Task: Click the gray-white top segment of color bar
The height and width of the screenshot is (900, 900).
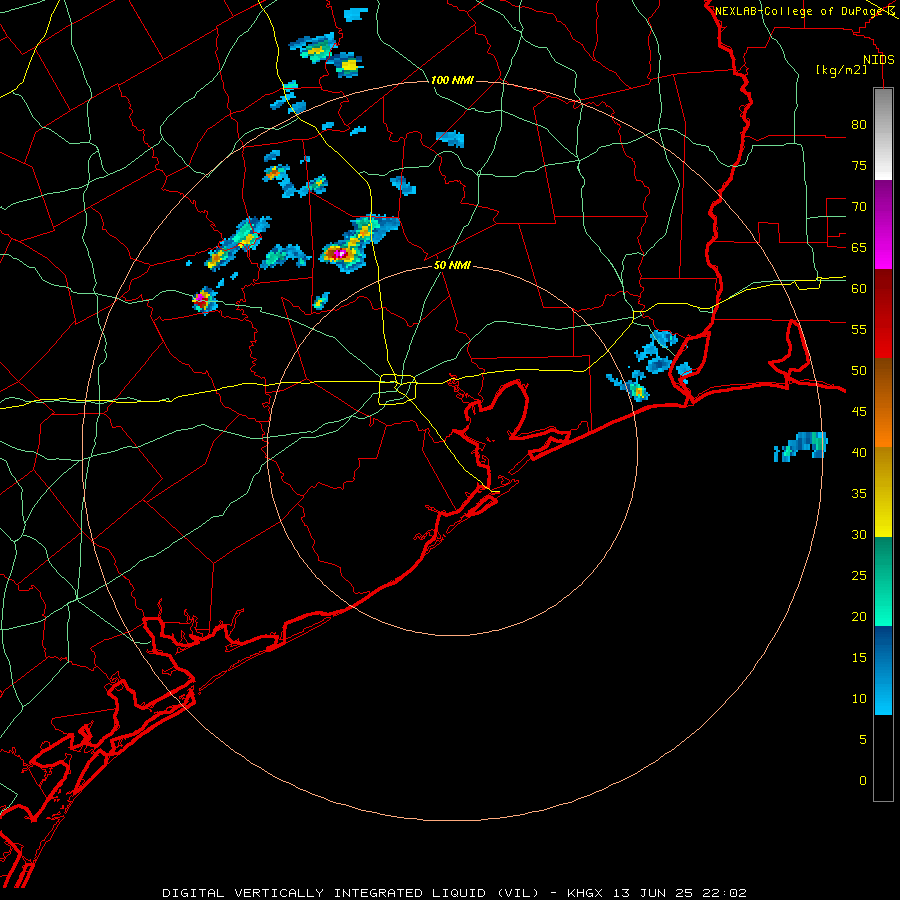Action: 883,134
